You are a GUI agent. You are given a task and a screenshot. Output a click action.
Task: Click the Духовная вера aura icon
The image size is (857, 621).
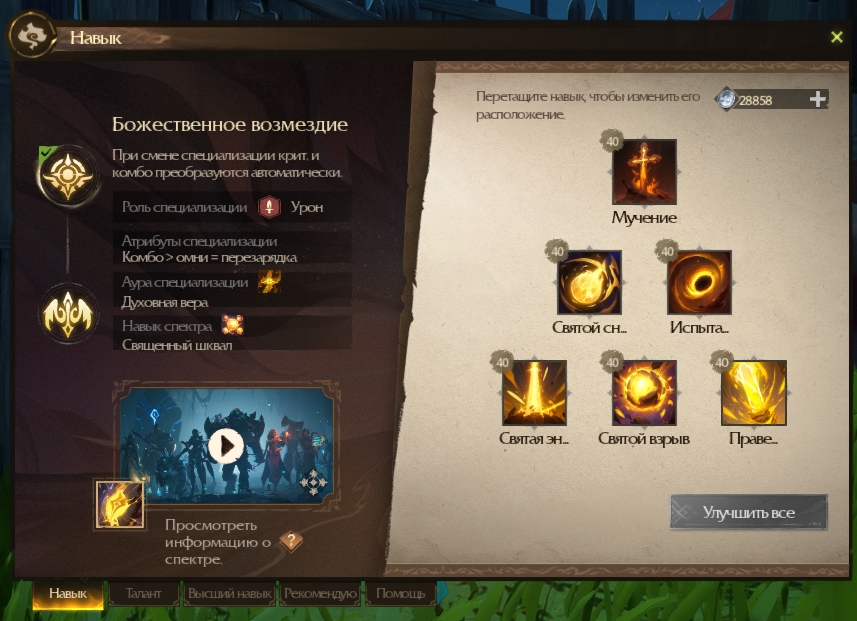click(269, 282)
